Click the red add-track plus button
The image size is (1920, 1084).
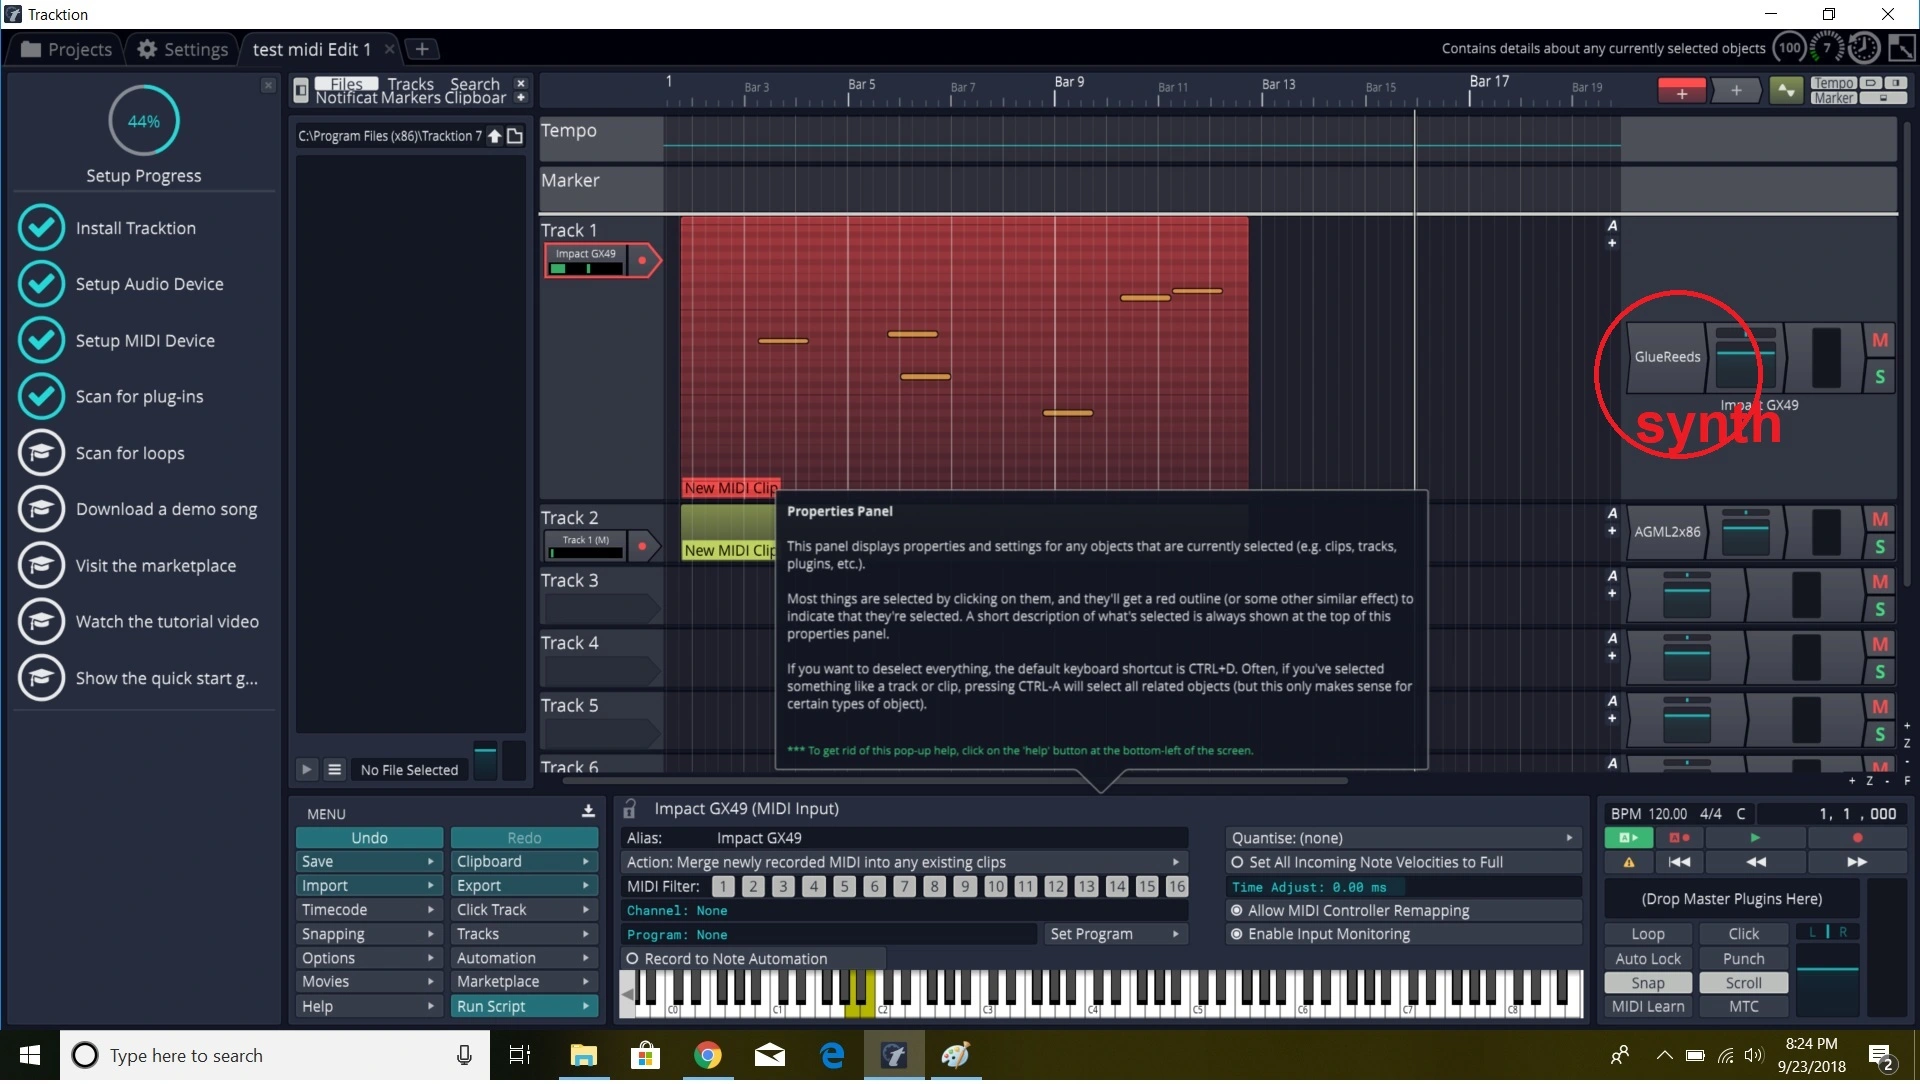(x=1682, y=92)
